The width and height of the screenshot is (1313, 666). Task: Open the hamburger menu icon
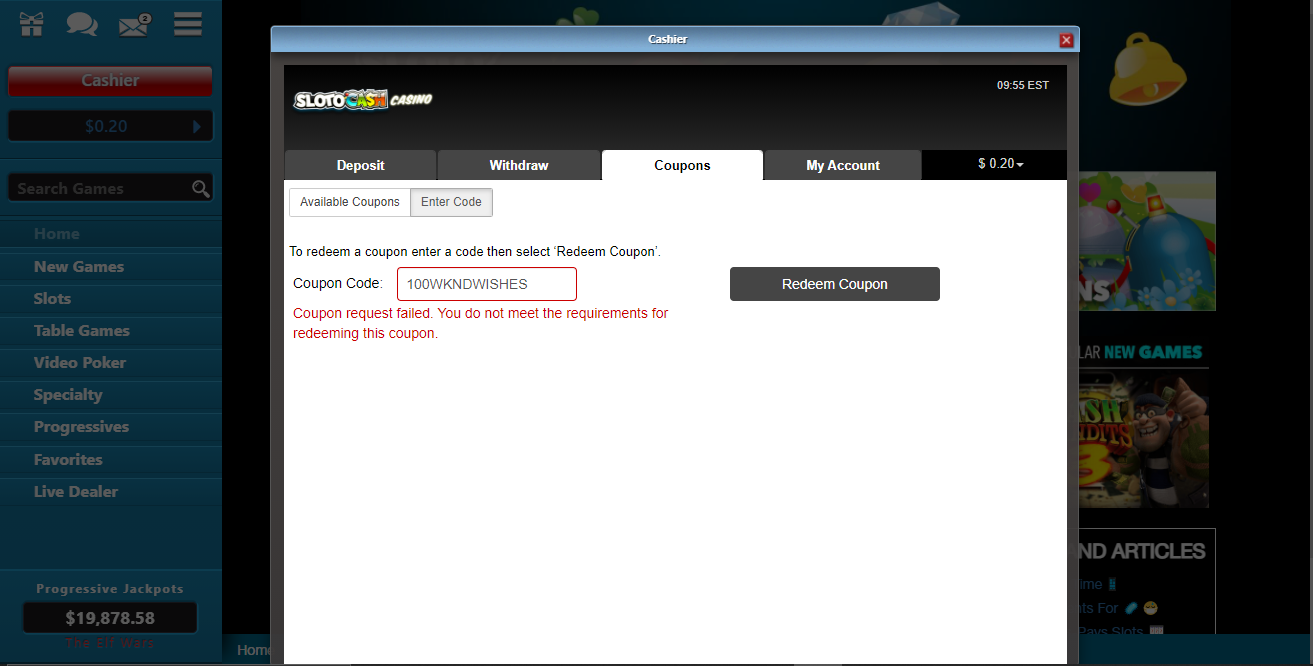[188, 24]
